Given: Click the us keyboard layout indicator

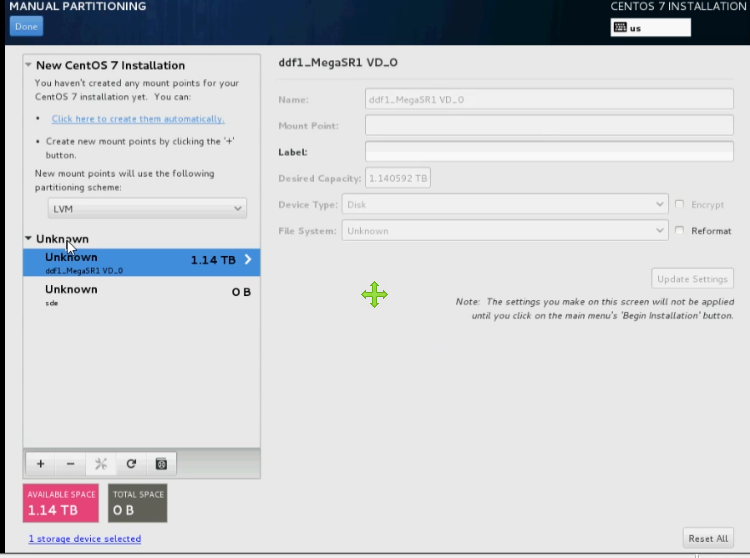Looking at the screenshot, I should (651, 27).
